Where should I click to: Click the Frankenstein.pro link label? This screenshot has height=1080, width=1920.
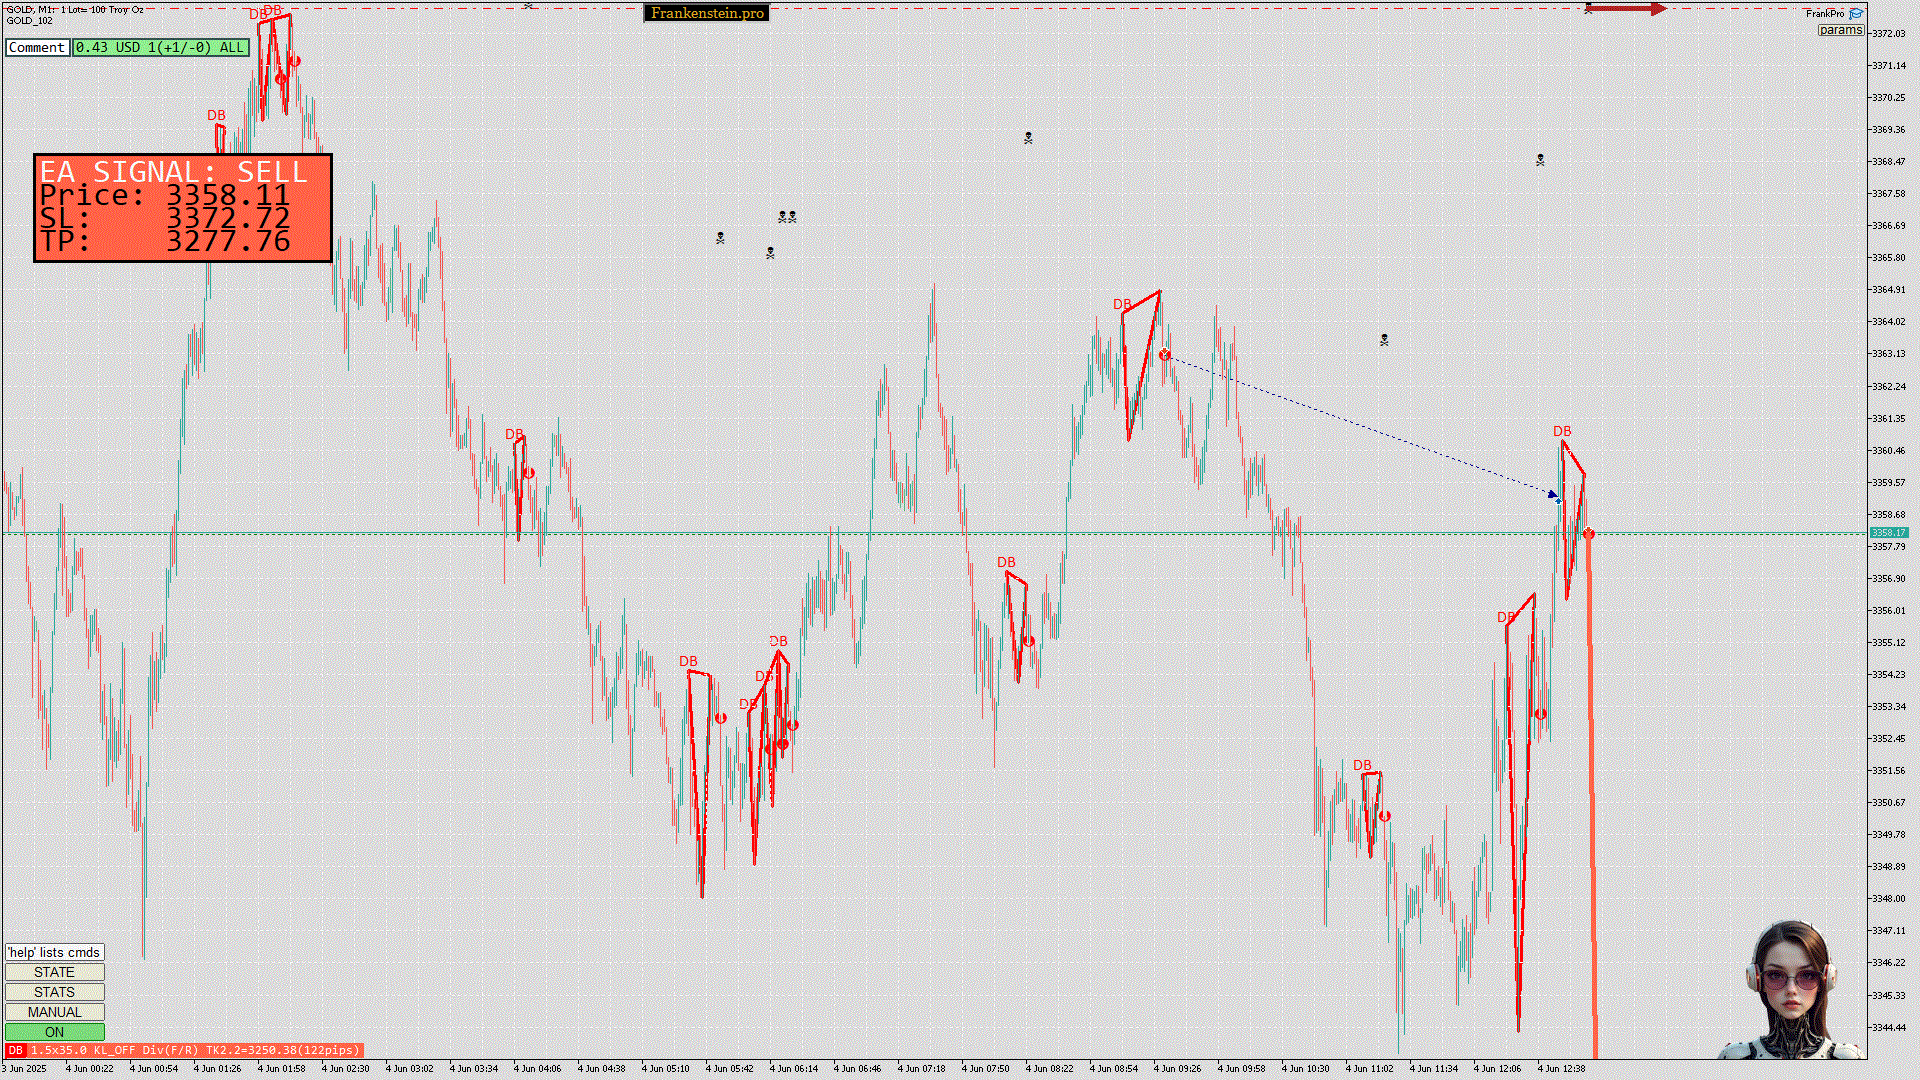(706, 13)
